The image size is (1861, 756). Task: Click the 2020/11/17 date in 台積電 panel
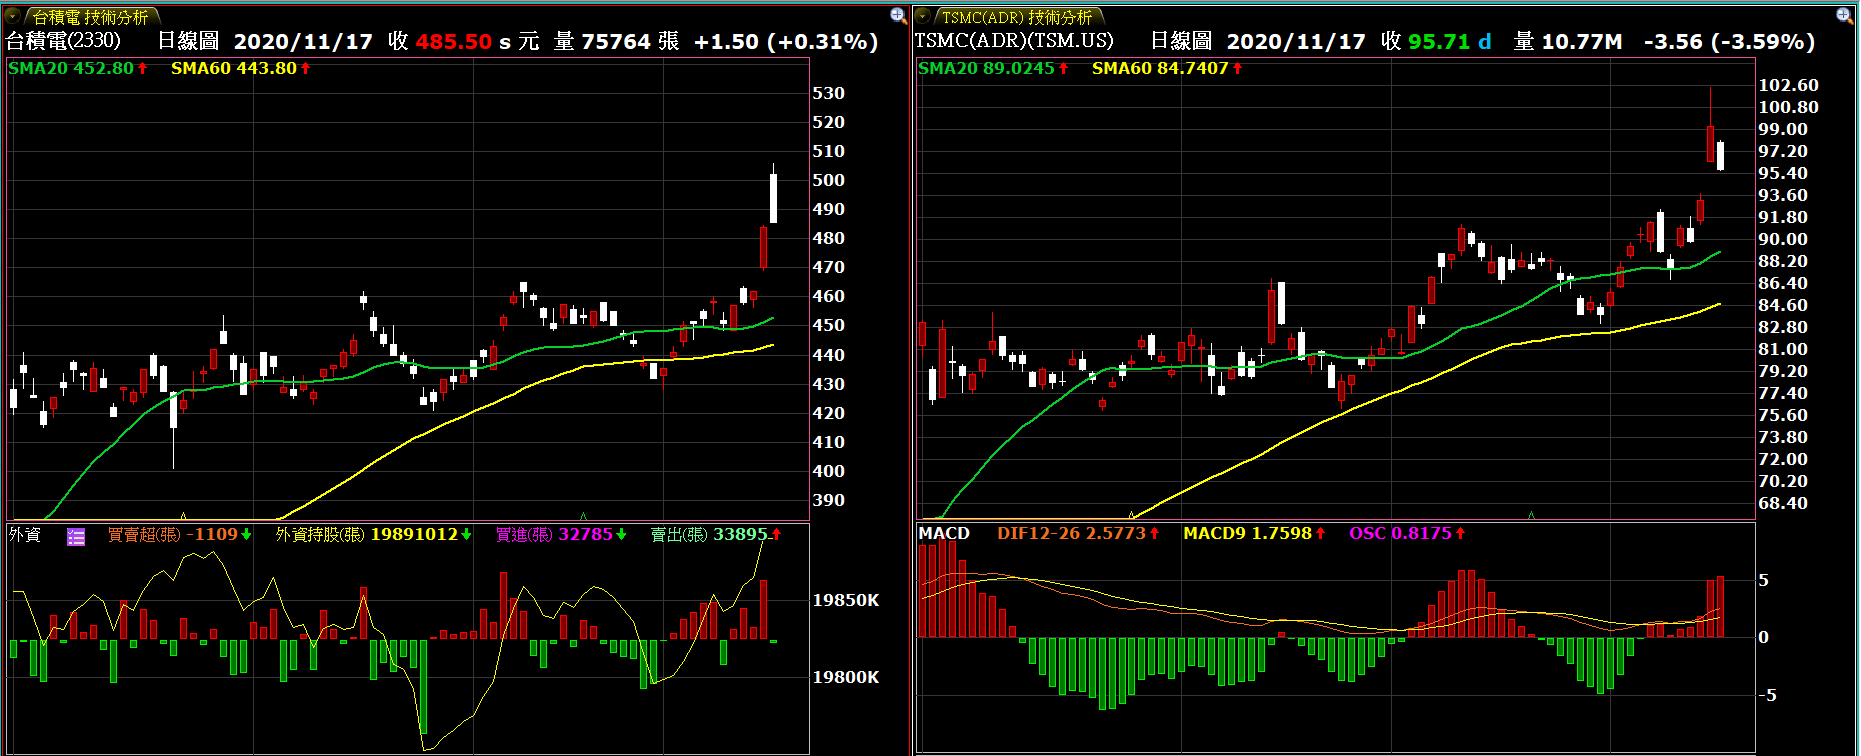303,42
